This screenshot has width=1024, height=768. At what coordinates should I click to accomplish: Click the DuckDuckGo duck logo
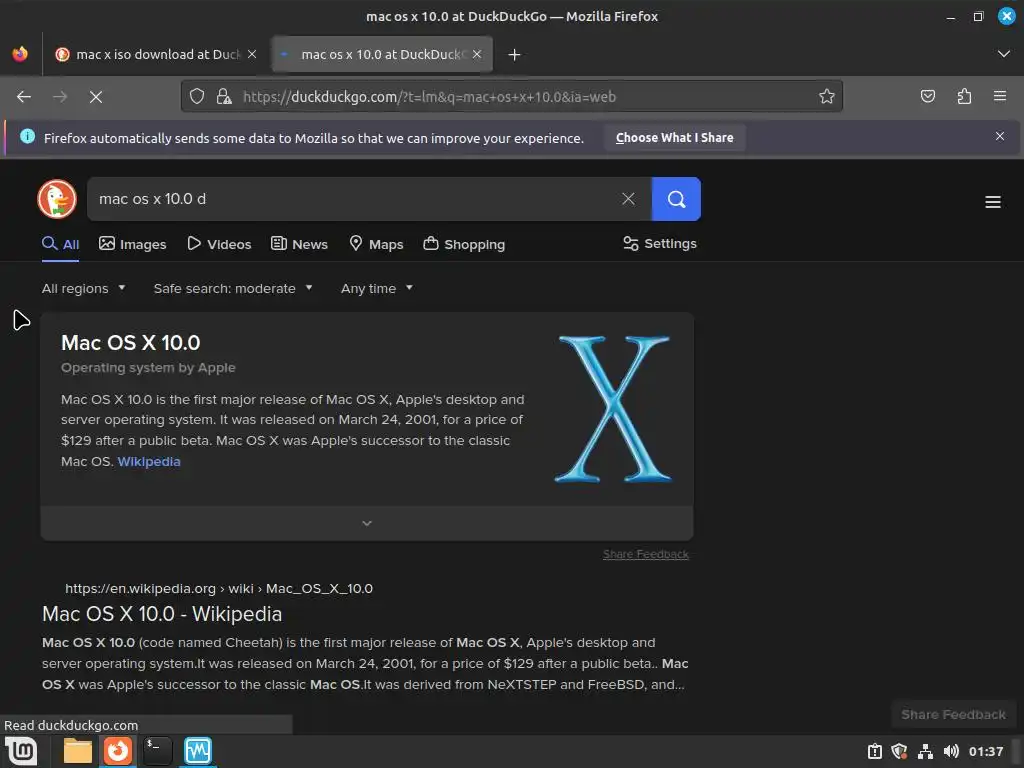(x=57, y=199)
